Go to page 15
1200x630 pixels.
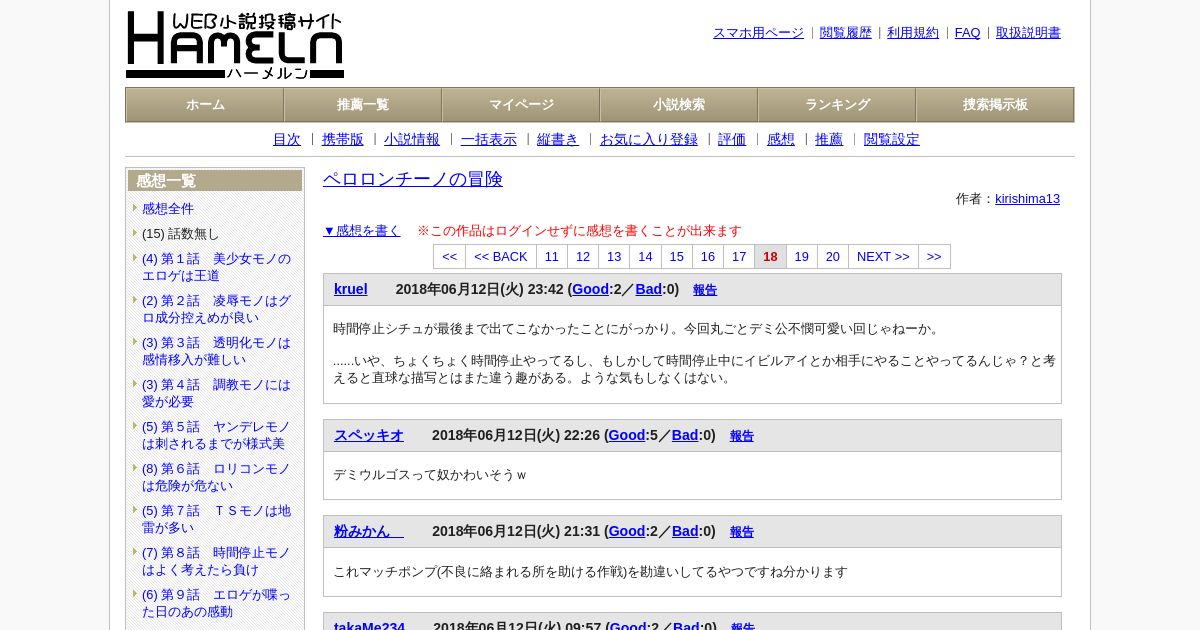(x=677, y=257)
